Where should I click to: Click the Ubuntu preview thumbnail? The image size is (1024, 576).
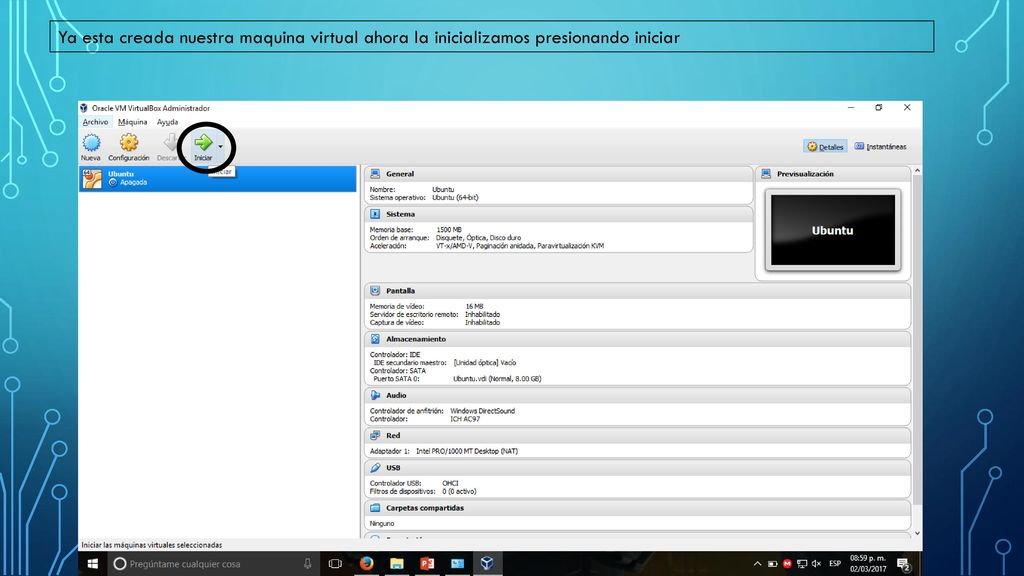[833, 230]
